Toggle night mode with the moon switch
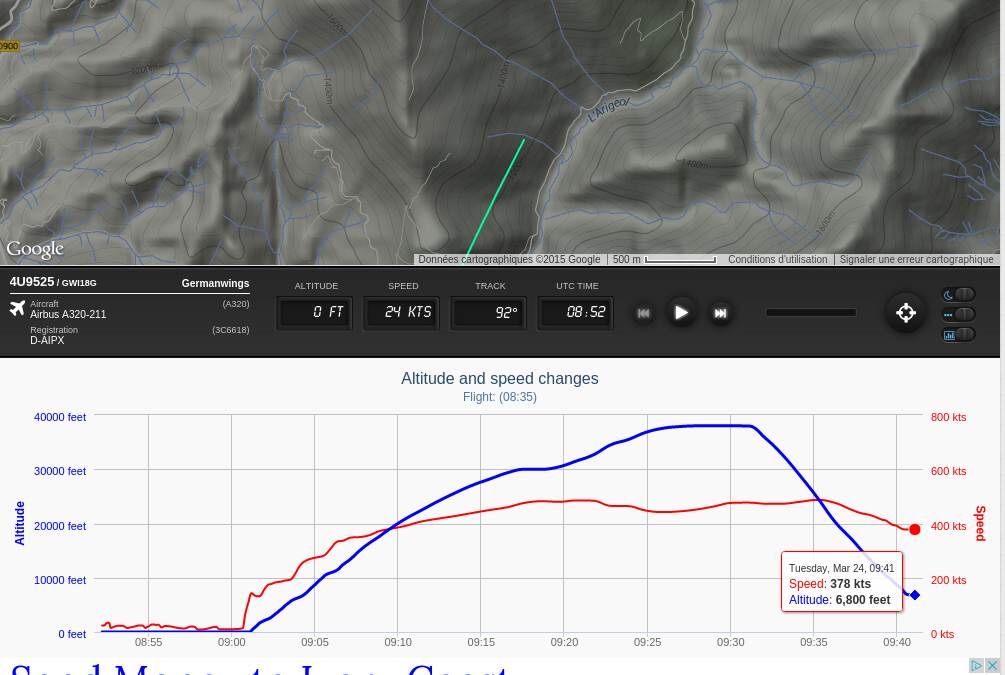1005x675 pixels. pos(959,294)
